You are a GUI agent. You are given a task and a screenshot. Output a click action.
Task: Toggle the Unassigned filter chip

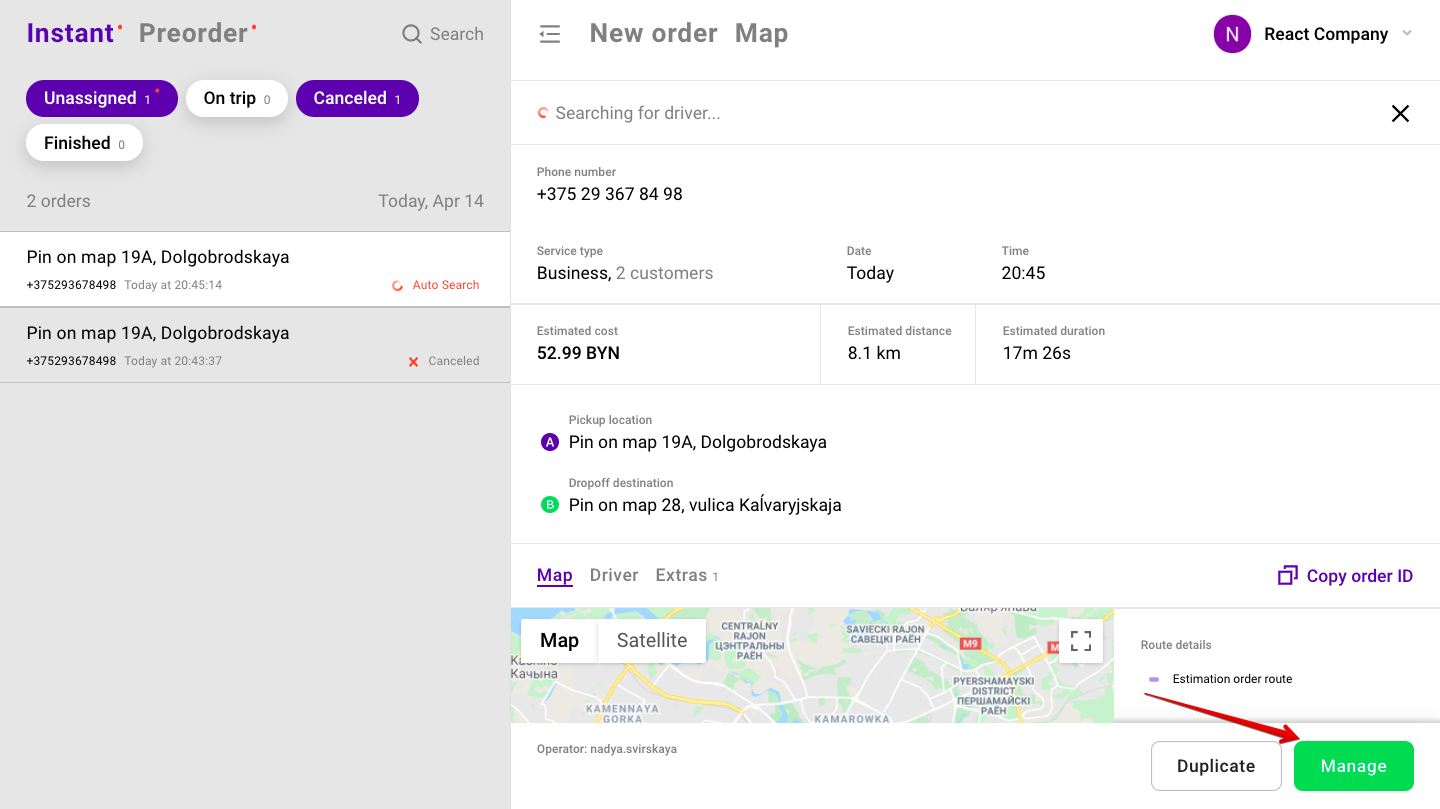coord(101,98)
